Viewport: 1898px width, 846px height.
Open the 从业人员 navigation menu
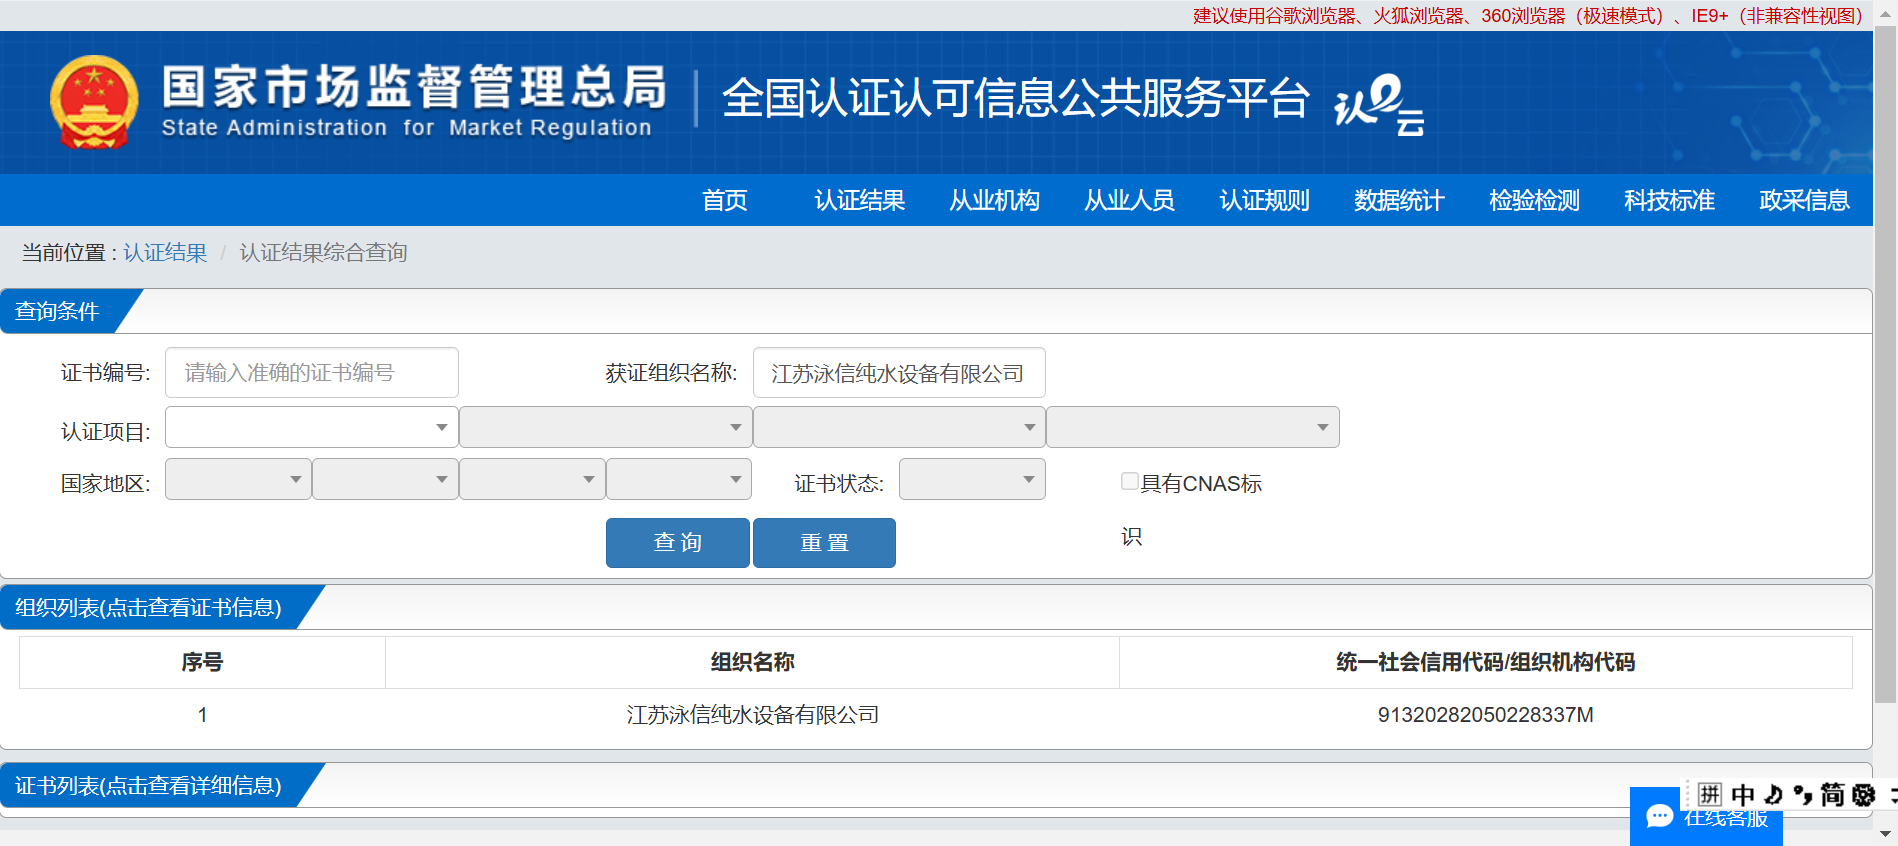(x=1130, y=200)
